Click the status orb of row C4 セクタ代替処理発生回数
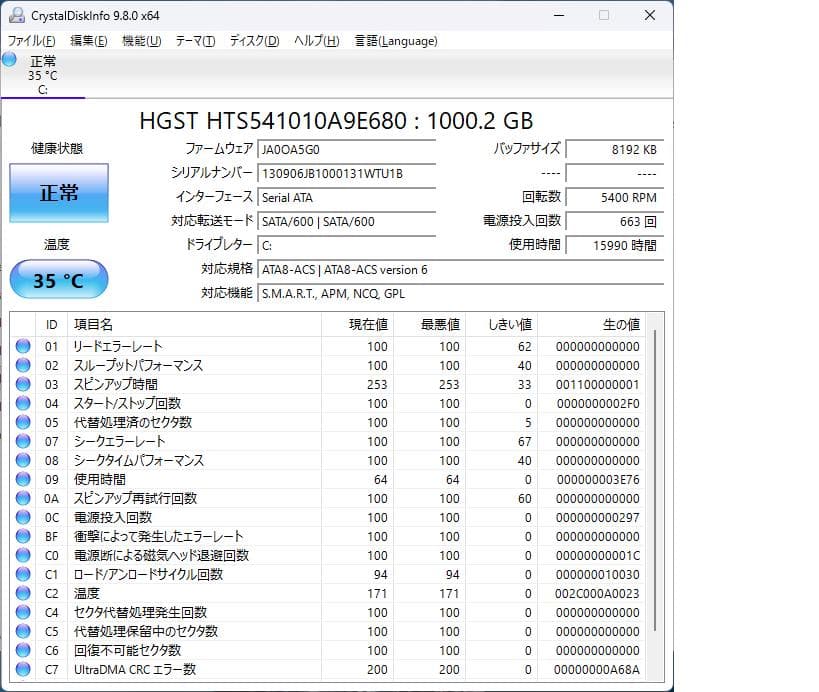The image size is (819, 692). tap(23, 612)
